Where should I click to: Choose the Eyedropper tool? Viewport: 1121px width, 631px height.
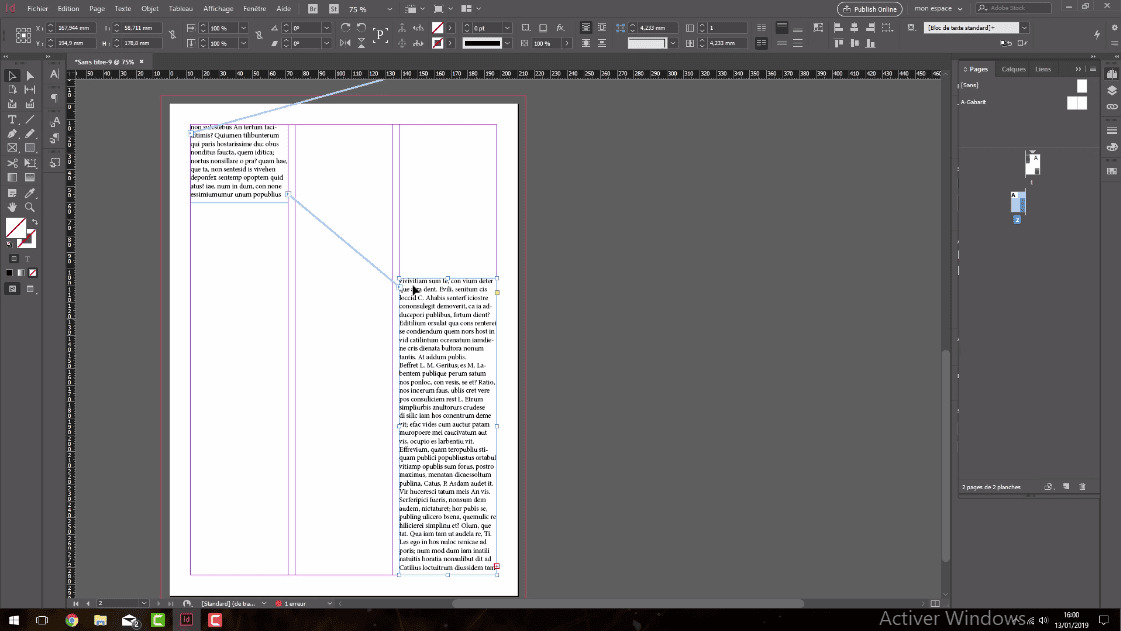[x=29, y=193]
